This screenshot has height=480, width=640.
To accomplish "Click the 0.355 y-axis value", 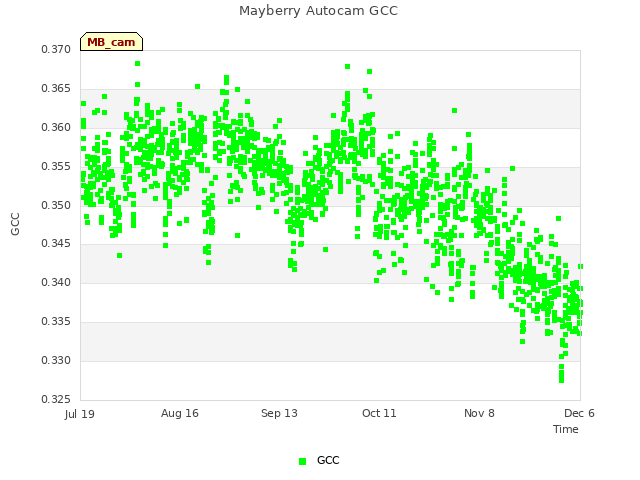I will tap(56, 167).
